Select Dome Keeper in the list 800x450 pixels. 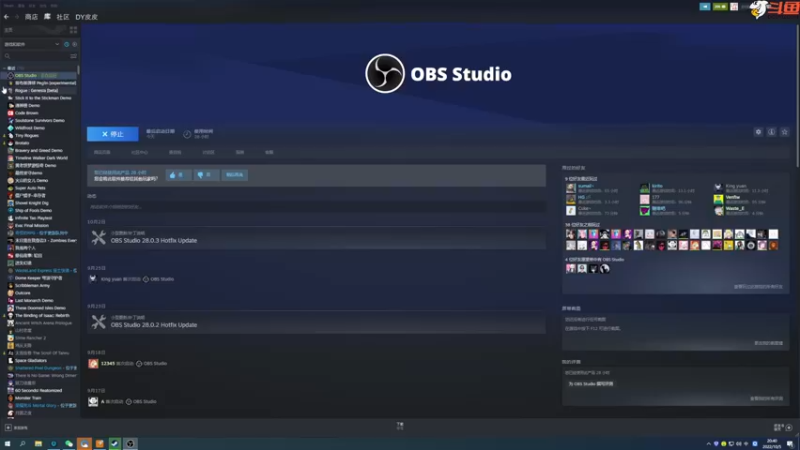click(x=40, y=278)
